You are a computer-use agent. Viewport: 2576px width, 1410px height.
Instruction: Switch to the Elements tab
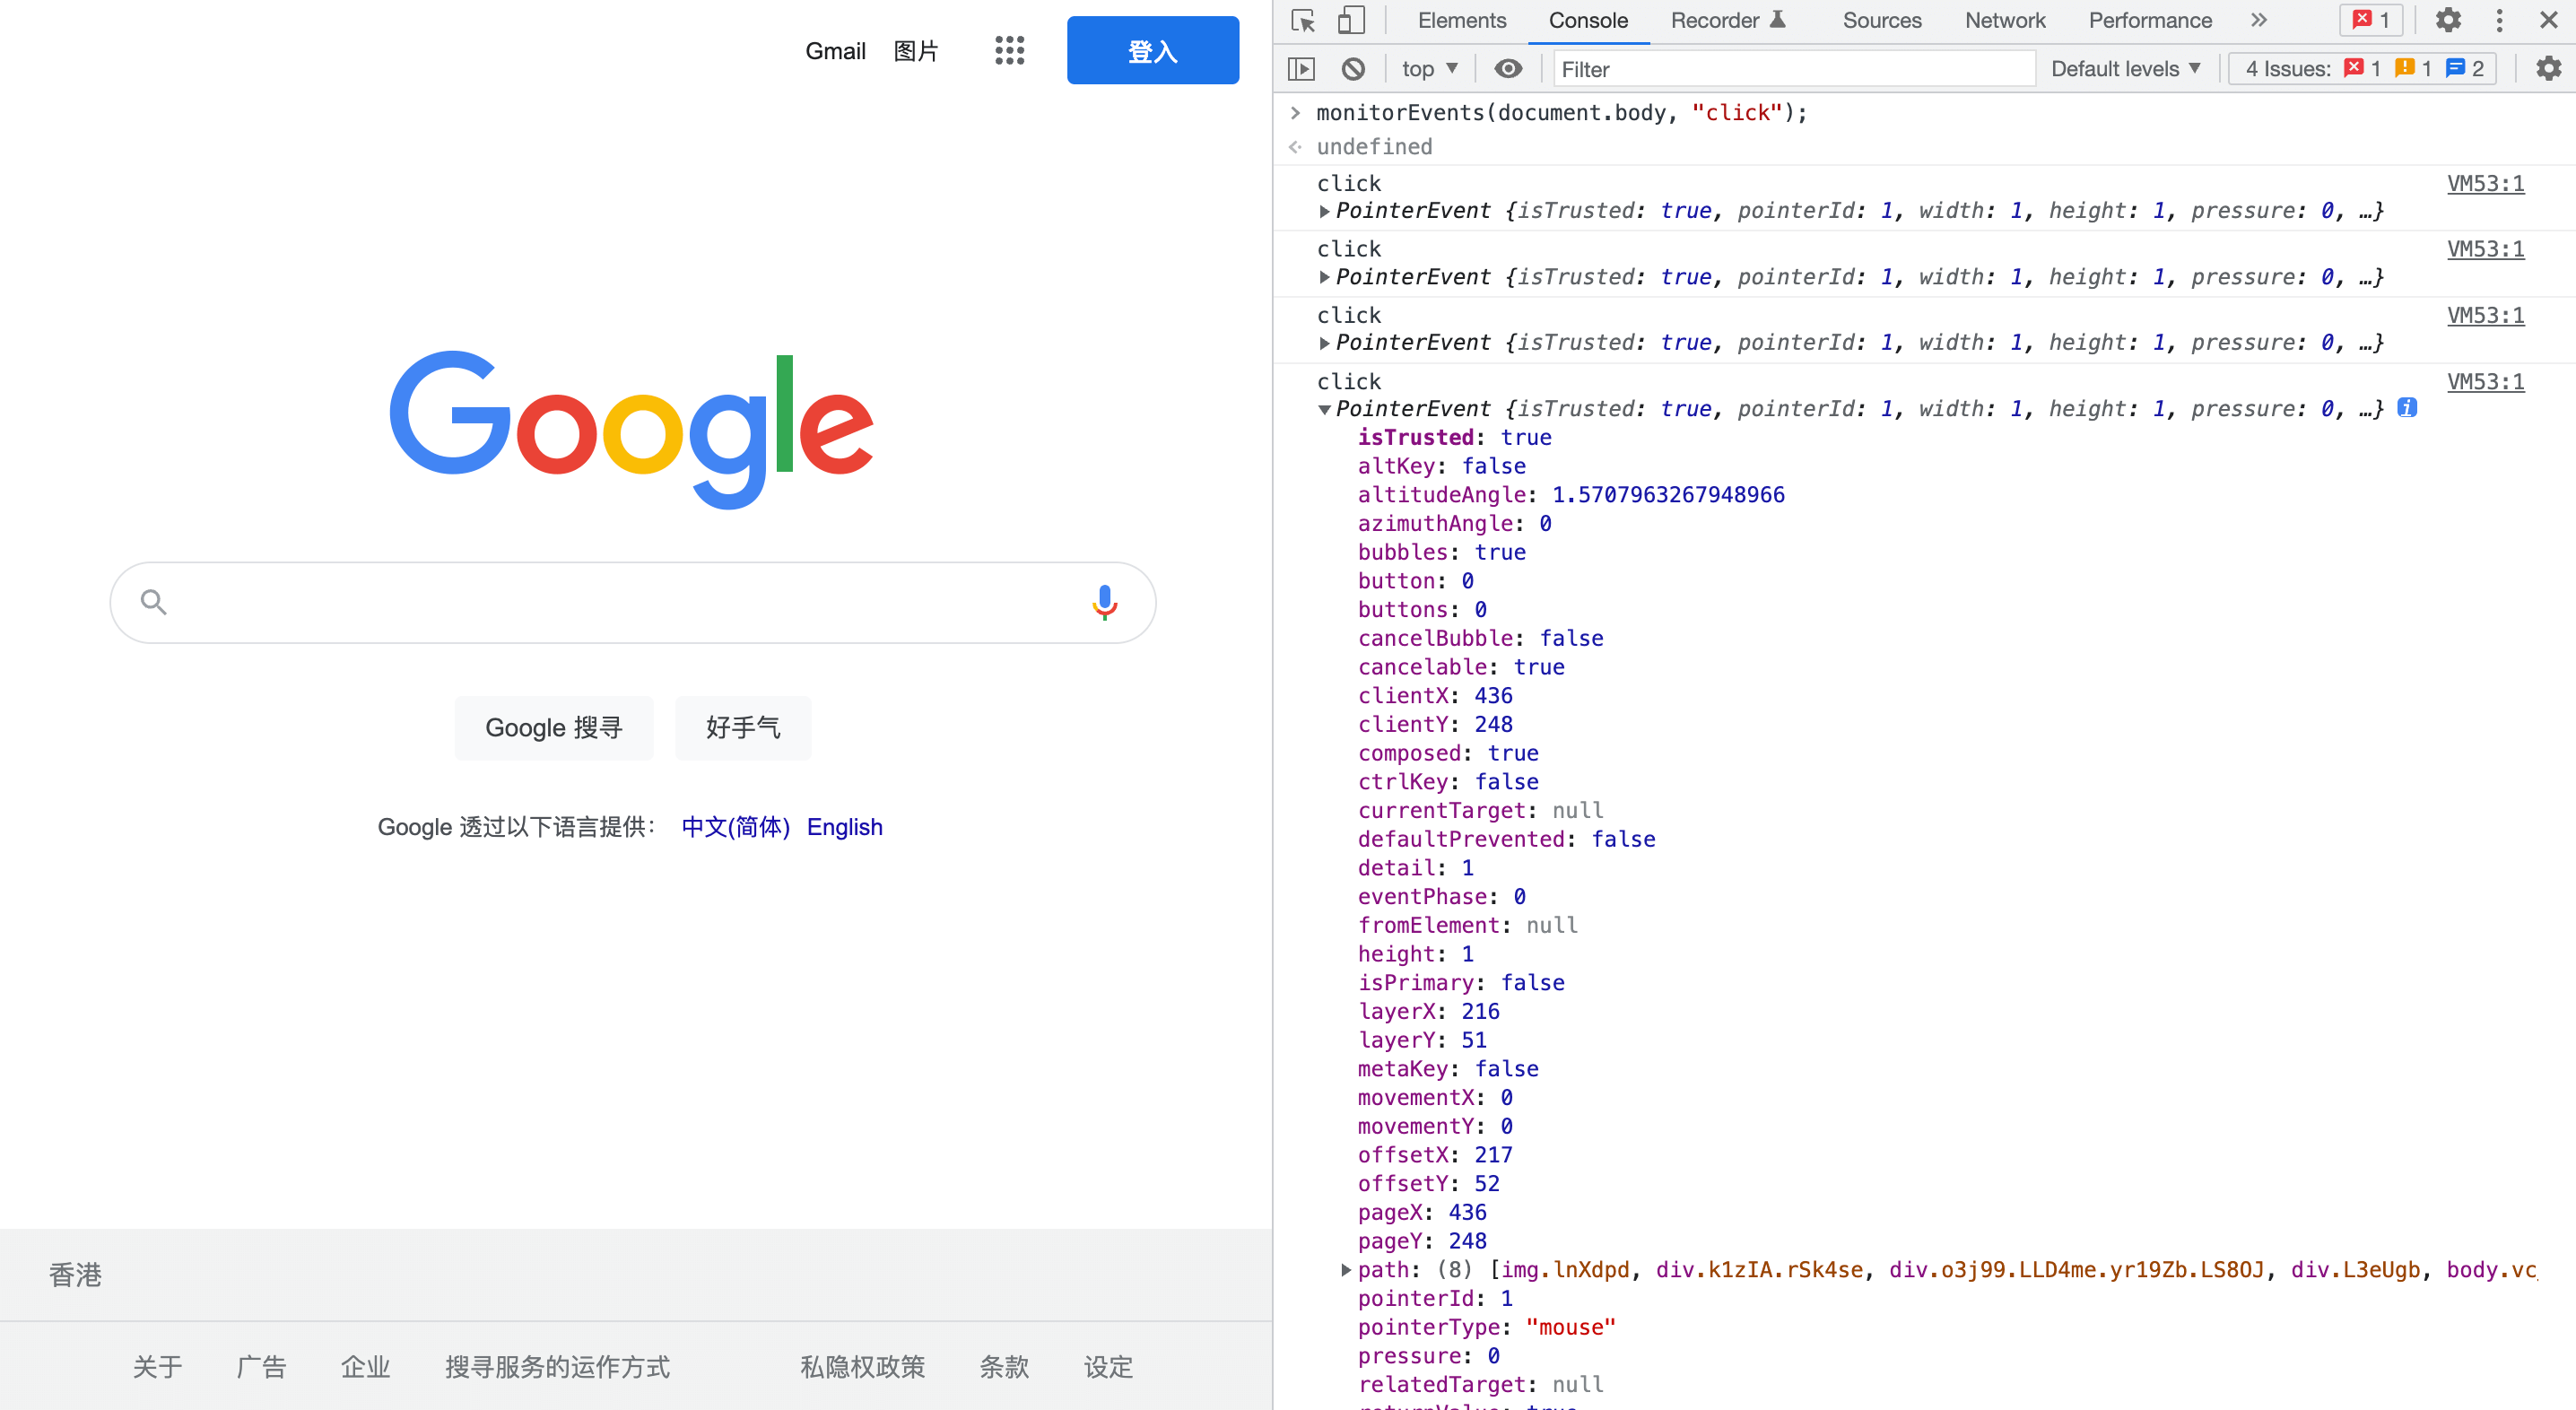[x=1461, y=20]
